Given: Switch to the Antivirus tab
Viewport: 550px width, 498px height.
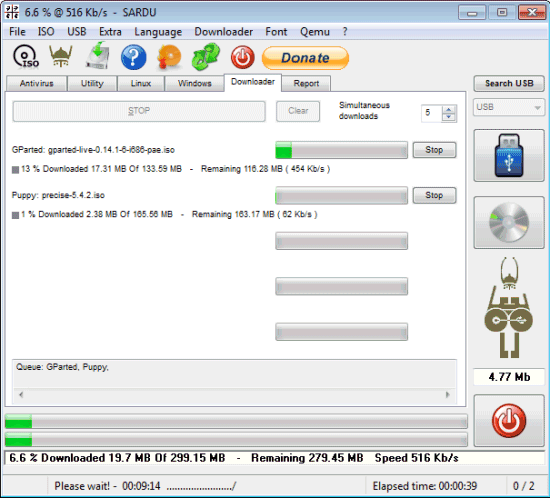Looking at the screenshot, I should [x=36, y=83].
